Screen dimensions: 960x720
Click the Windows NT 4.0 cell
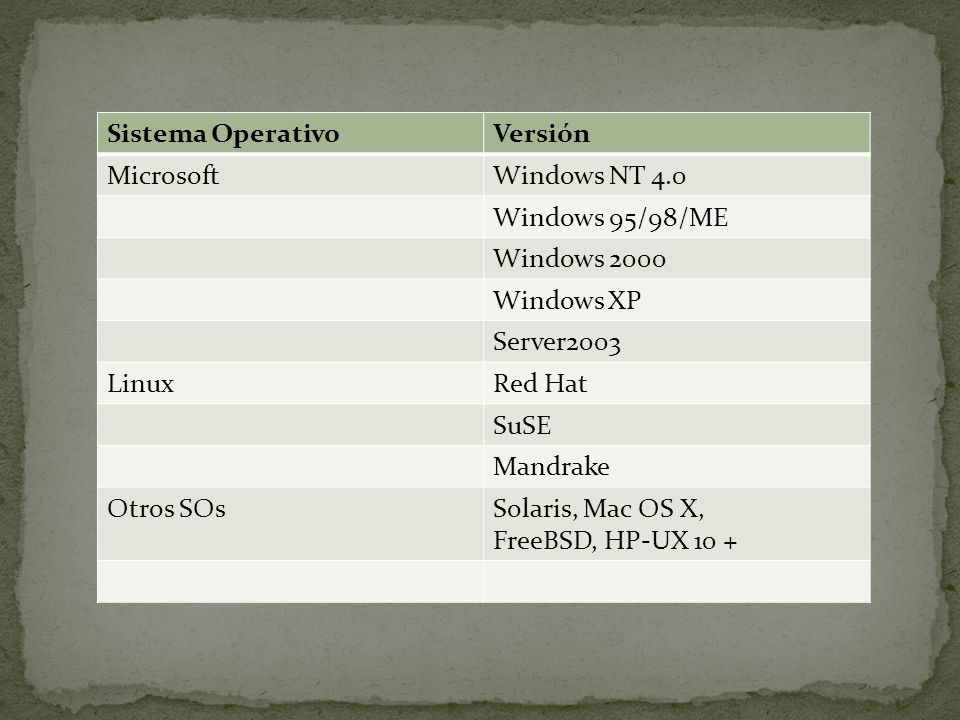677,175
